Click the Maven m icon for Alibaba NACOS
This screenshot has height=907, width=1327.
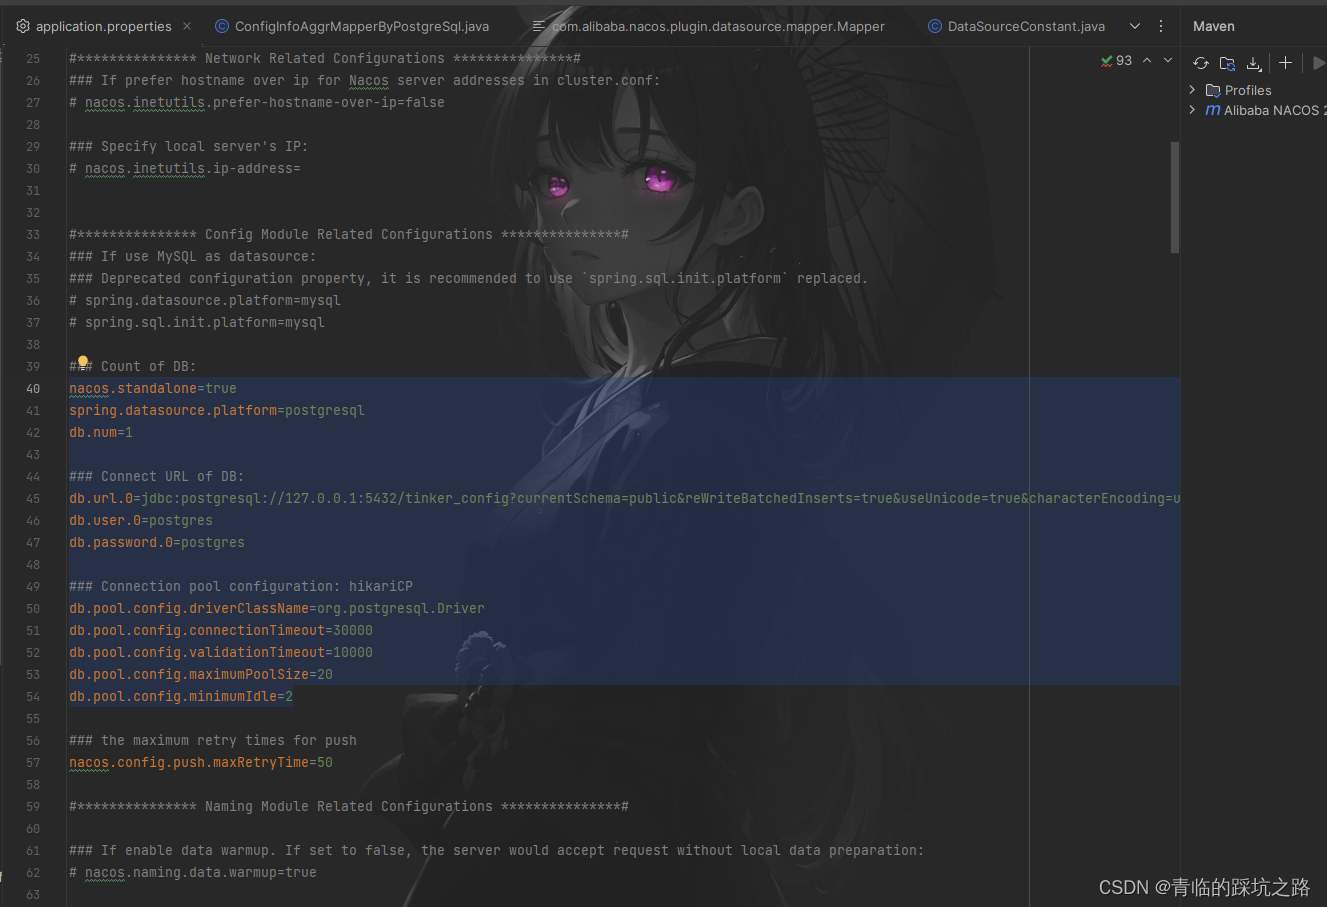point(1213,110)
